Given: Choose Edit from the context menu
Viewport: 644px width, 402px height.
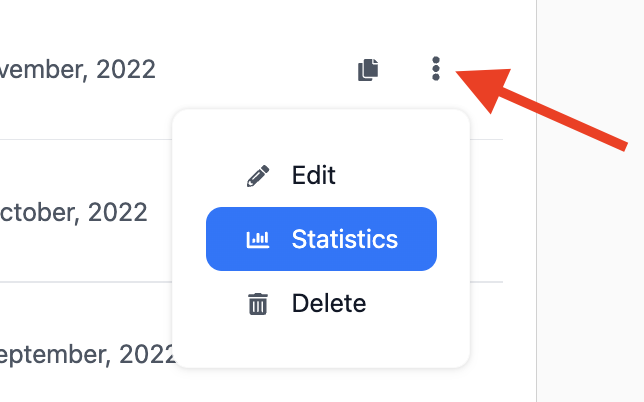Looking at the screenshot, I should 313,176.
